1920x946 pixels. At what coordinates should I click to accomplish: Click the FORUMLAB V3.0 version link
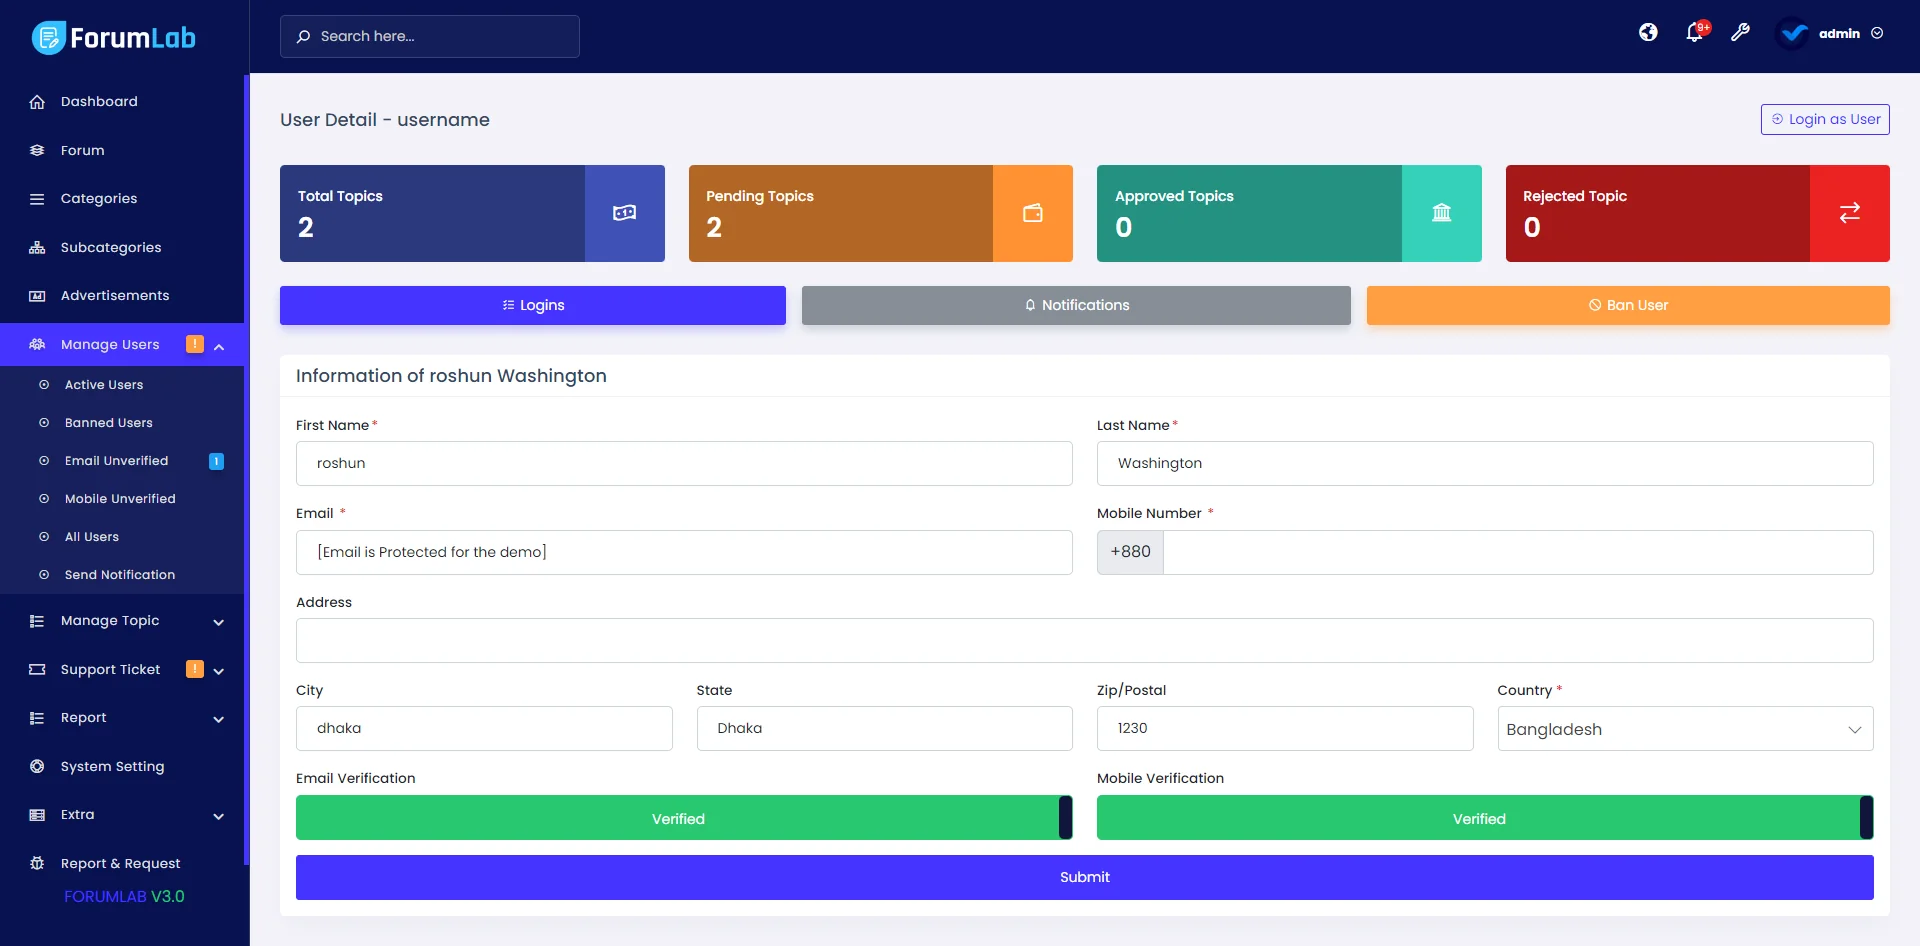tap(124, 897)
